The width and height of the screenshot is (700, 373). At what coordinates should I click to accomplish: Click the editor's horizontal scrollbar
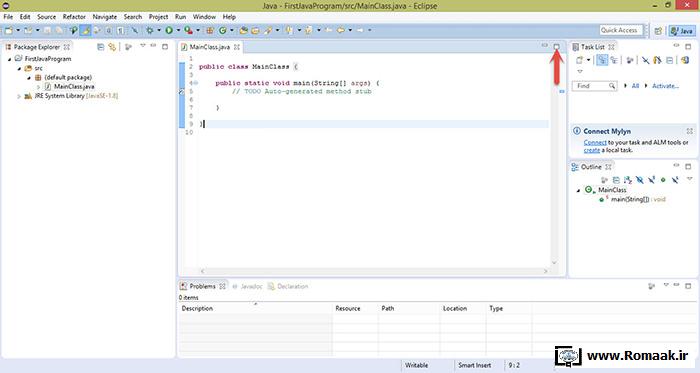[374, 271]
